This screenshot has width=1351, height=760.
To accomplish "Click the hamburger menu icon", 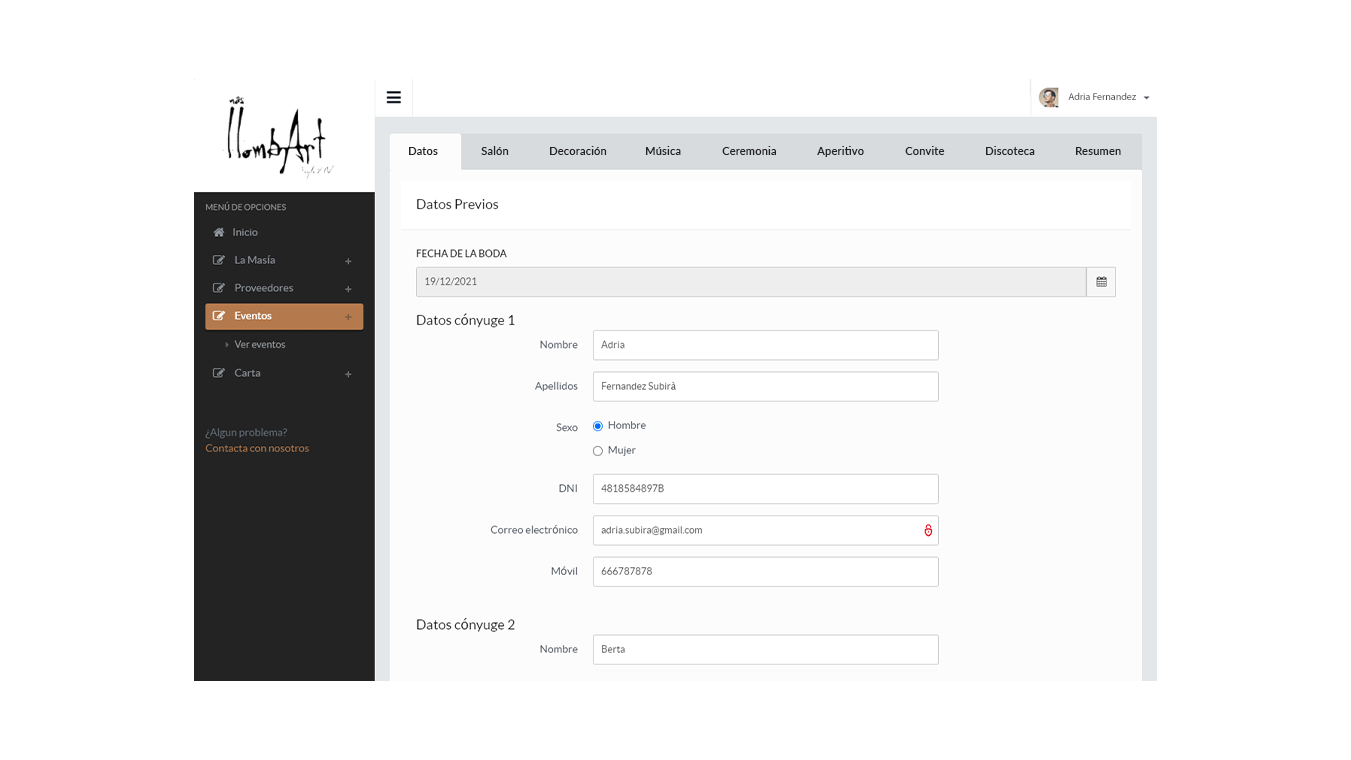I will coord(393,97).
